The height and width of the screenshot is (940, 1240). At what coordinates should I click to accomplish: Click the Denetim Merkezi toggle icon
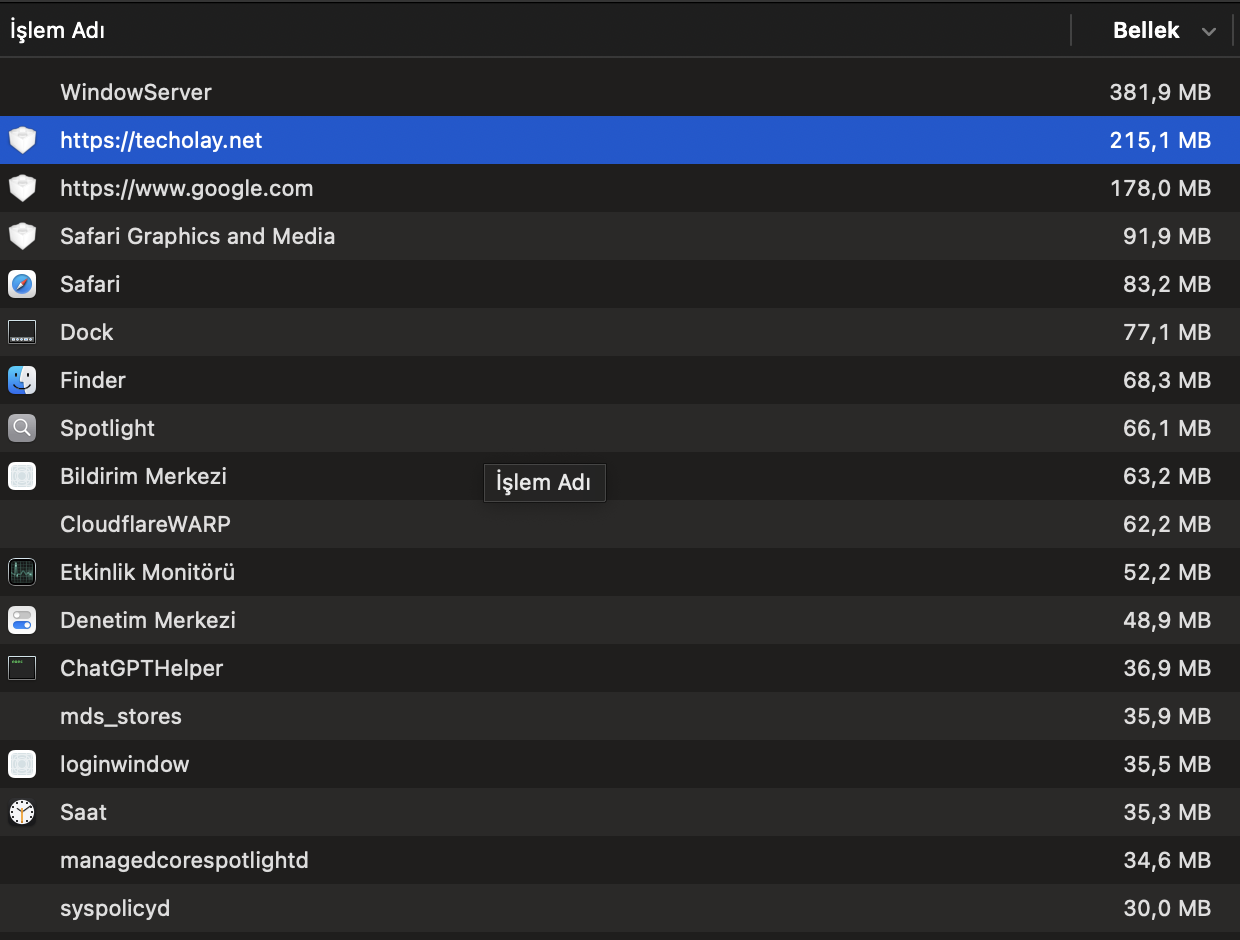[22, 620]
